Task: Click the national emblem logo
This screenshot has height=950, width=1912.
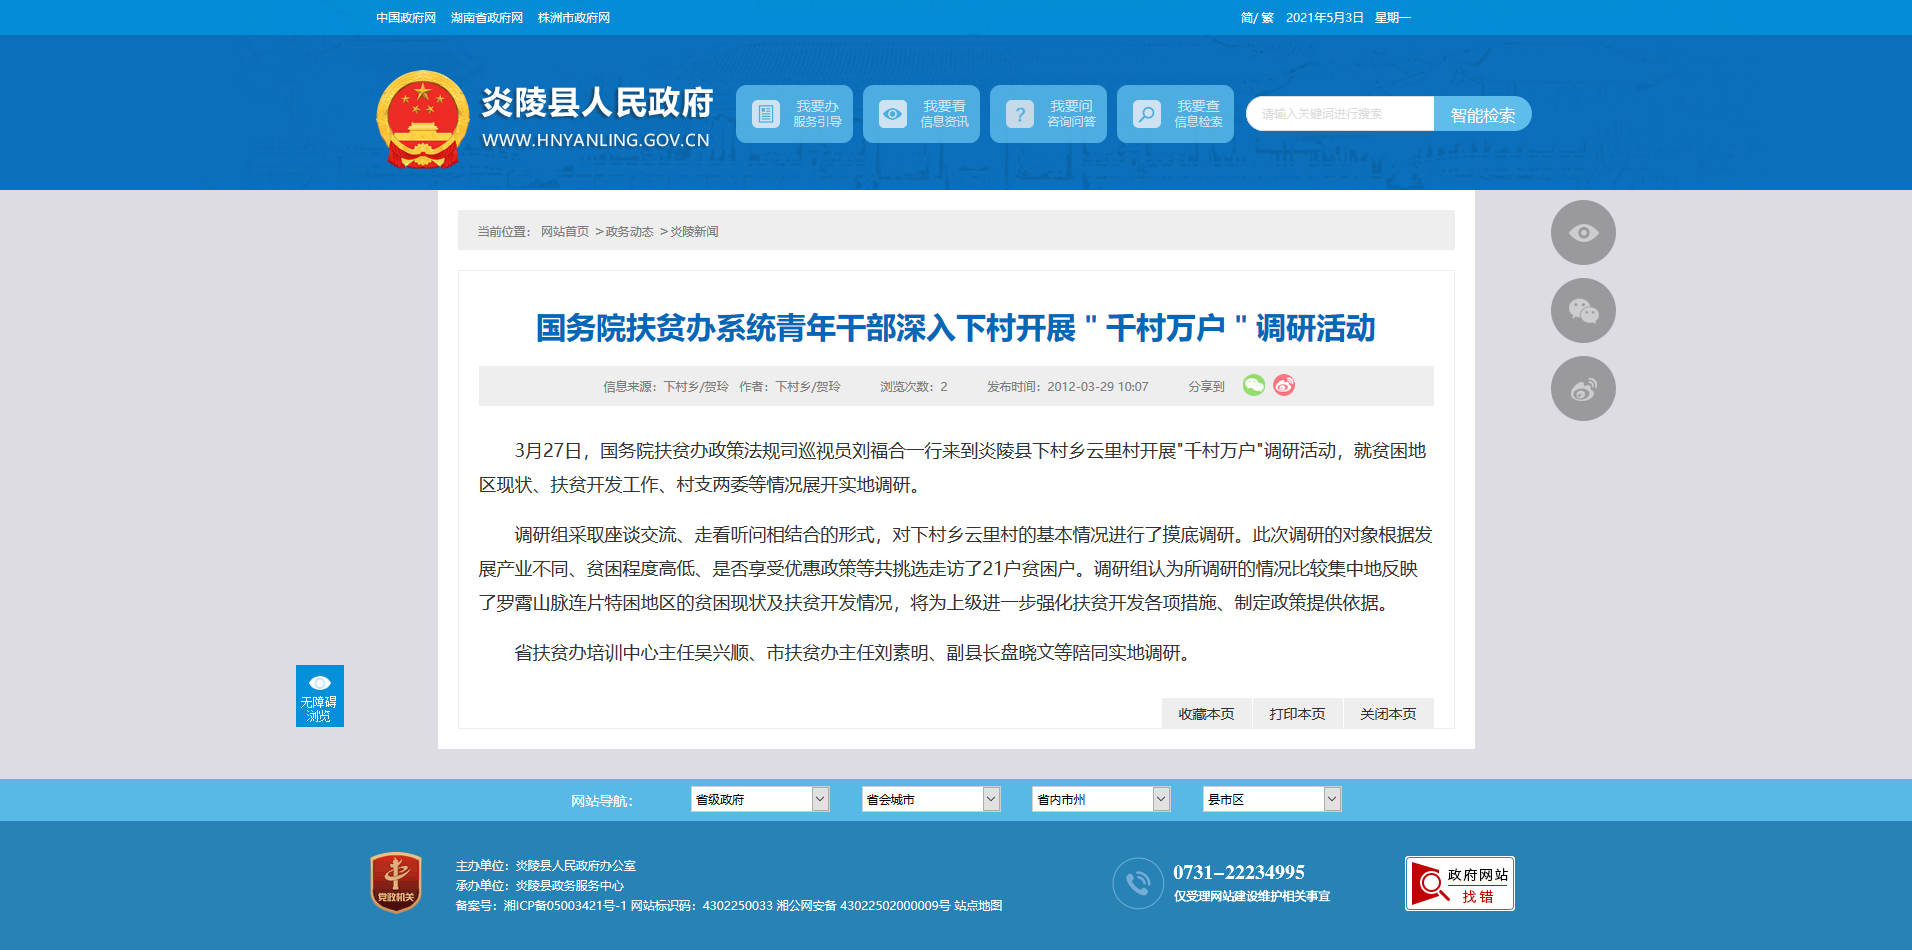Action: coord(422,119)
